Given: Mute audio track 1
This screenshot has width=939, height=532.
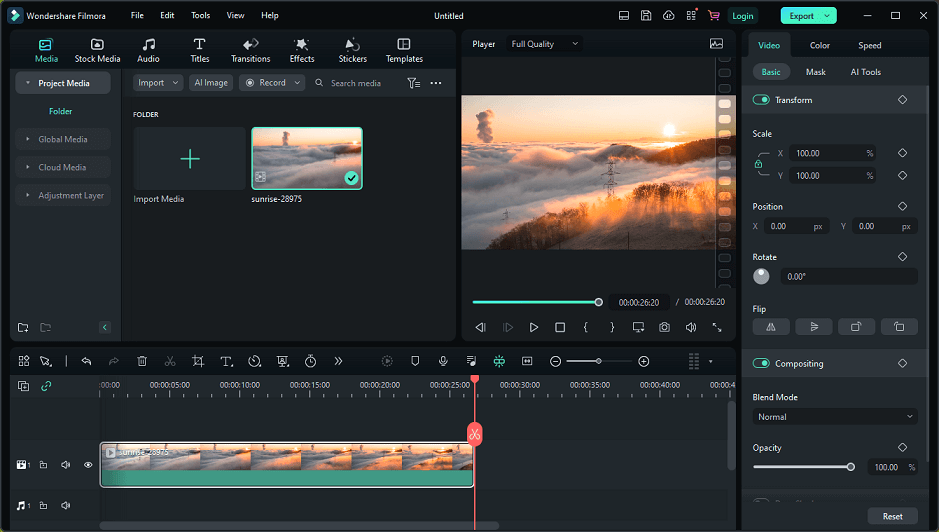Looking at the screenshot, I should coord(66,506).
